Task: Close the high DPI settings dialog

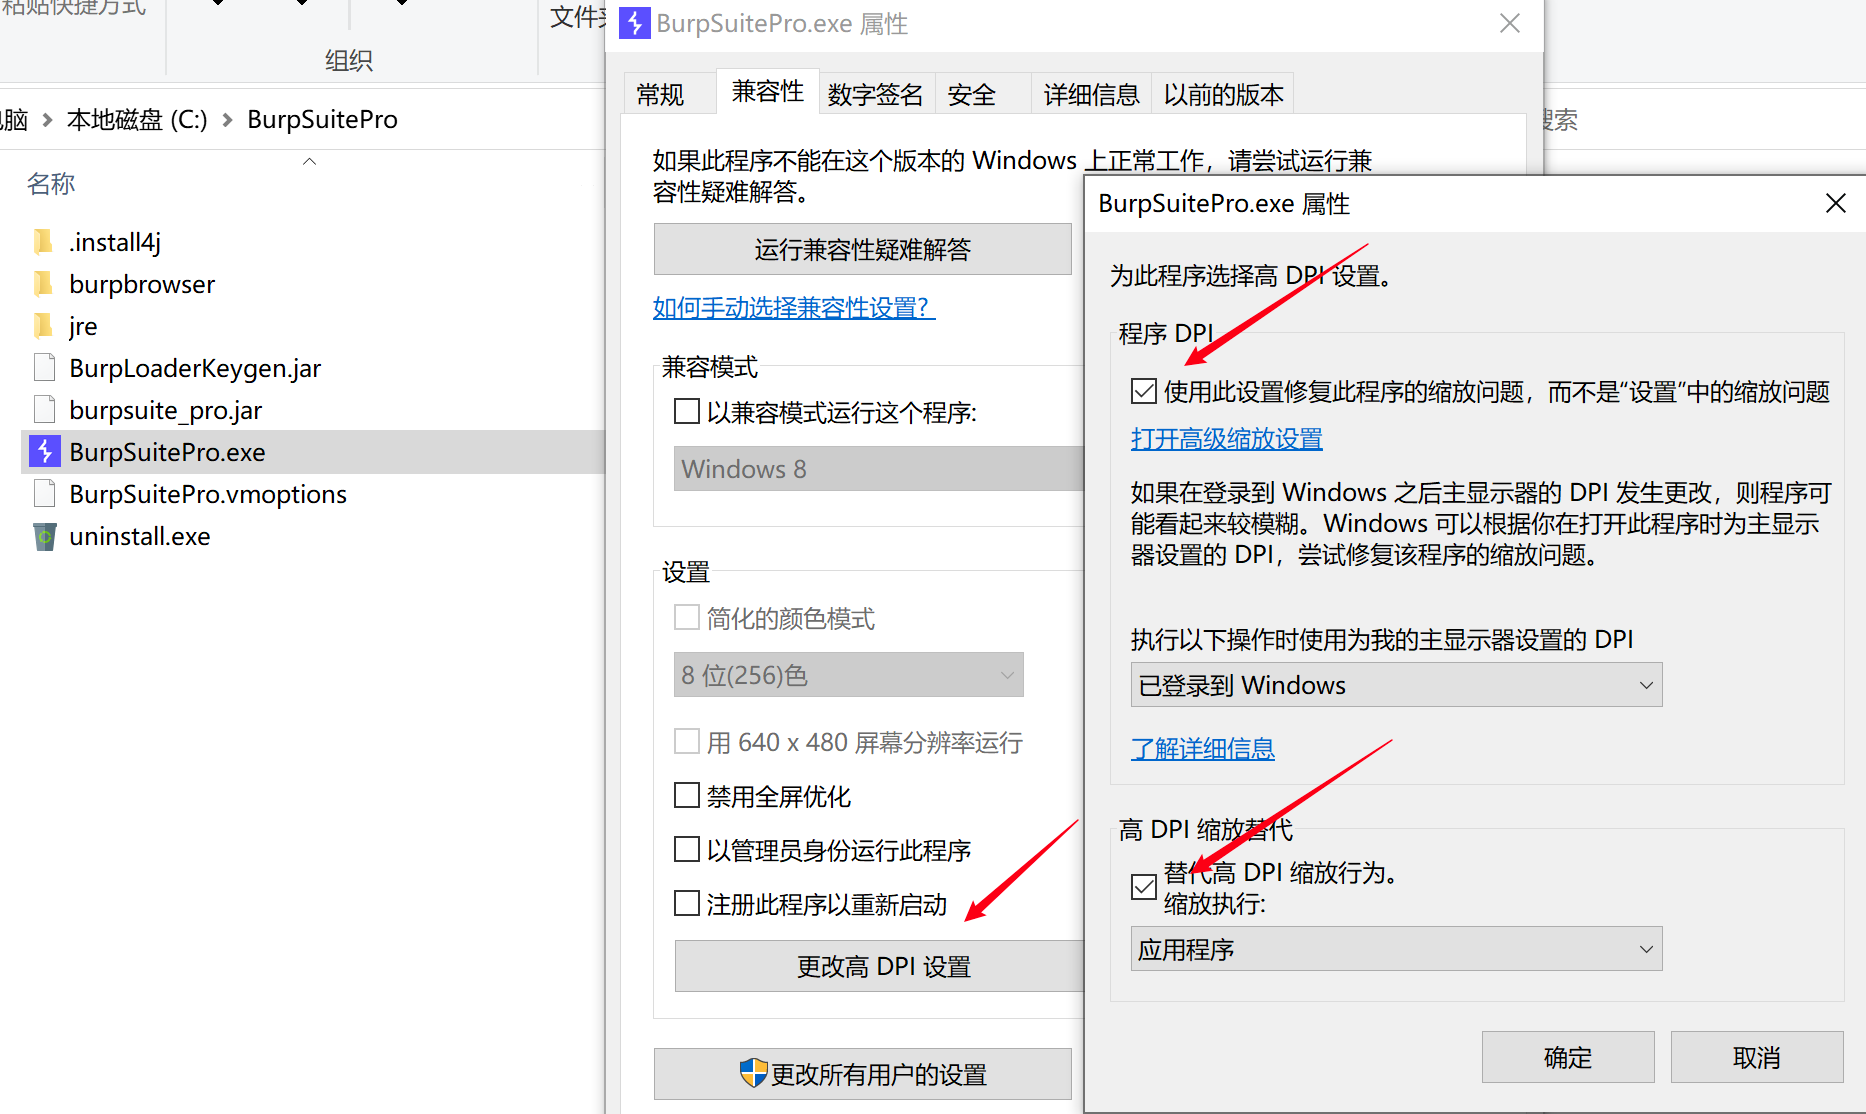Action: 1835,204
